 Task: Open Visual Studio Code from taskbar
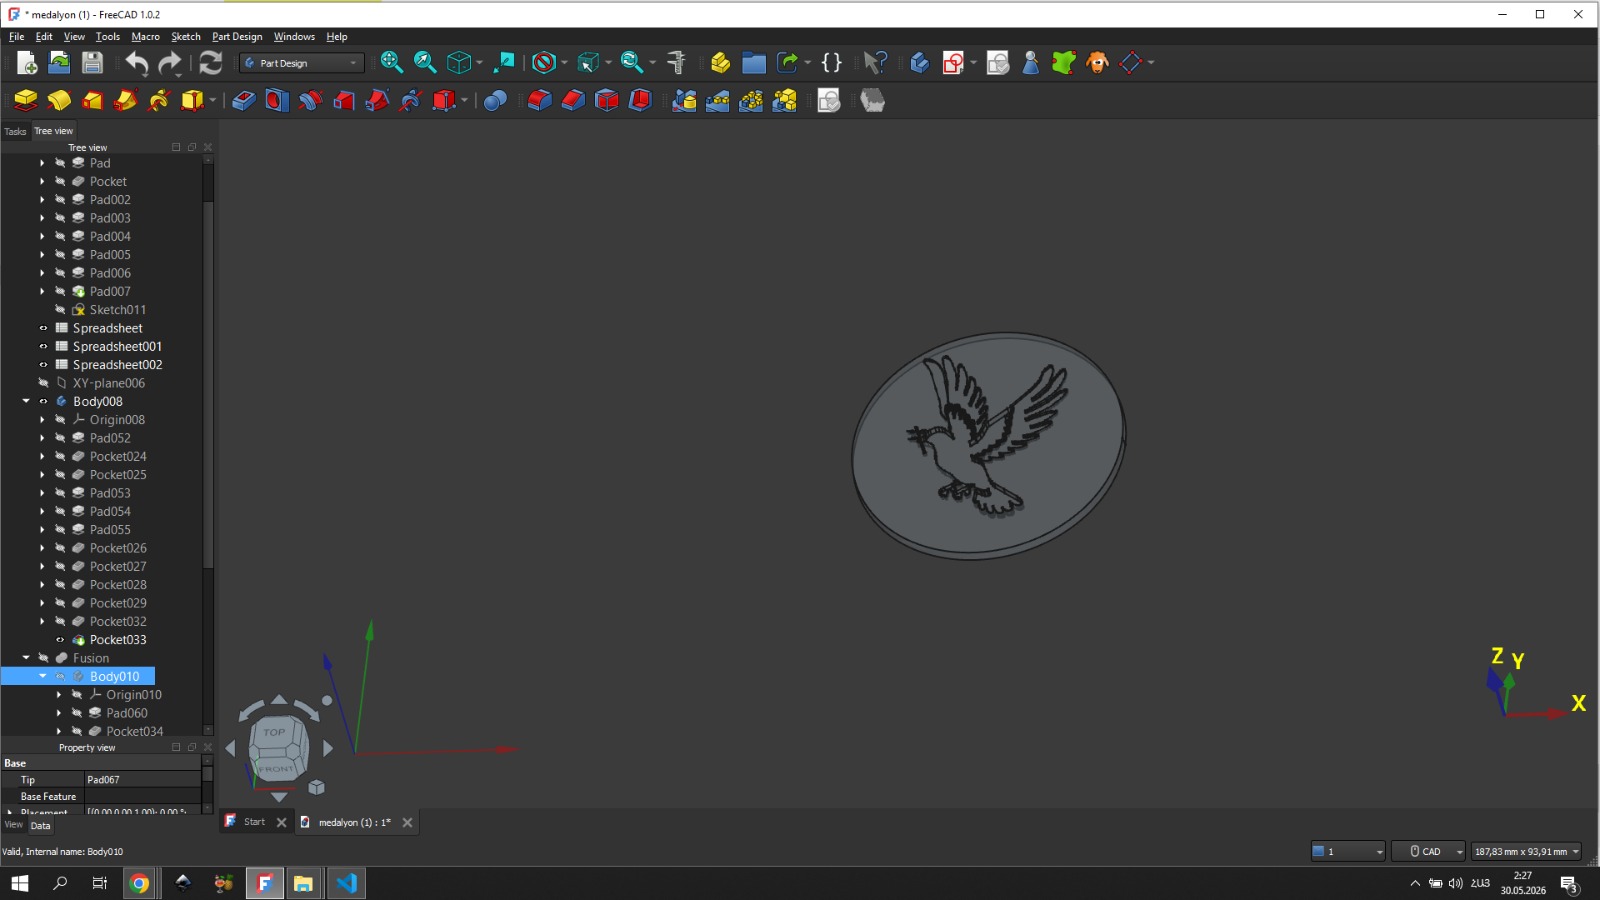[346, 883]
